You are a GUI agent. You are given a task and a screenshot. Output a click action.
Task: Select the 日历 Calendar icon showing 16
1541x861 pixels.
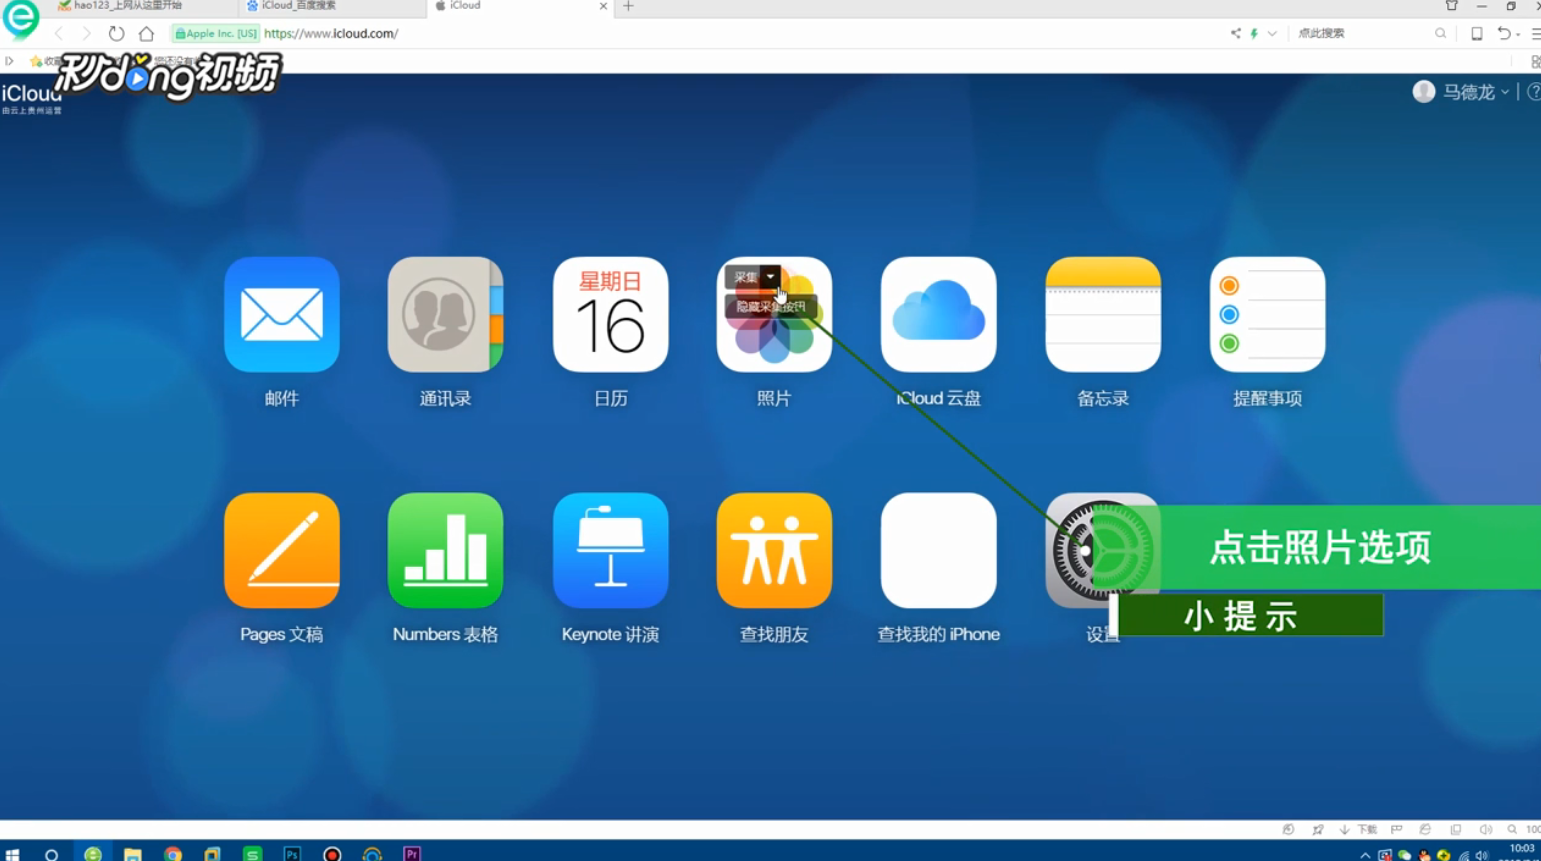point(610,313)
